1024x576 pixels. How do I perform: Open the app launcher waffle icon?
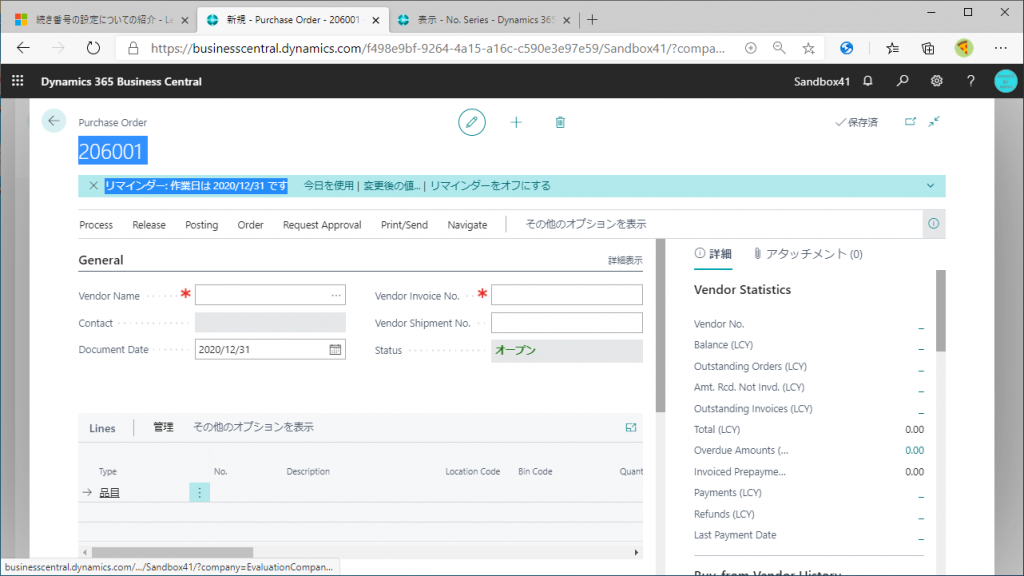click(18, 81)
